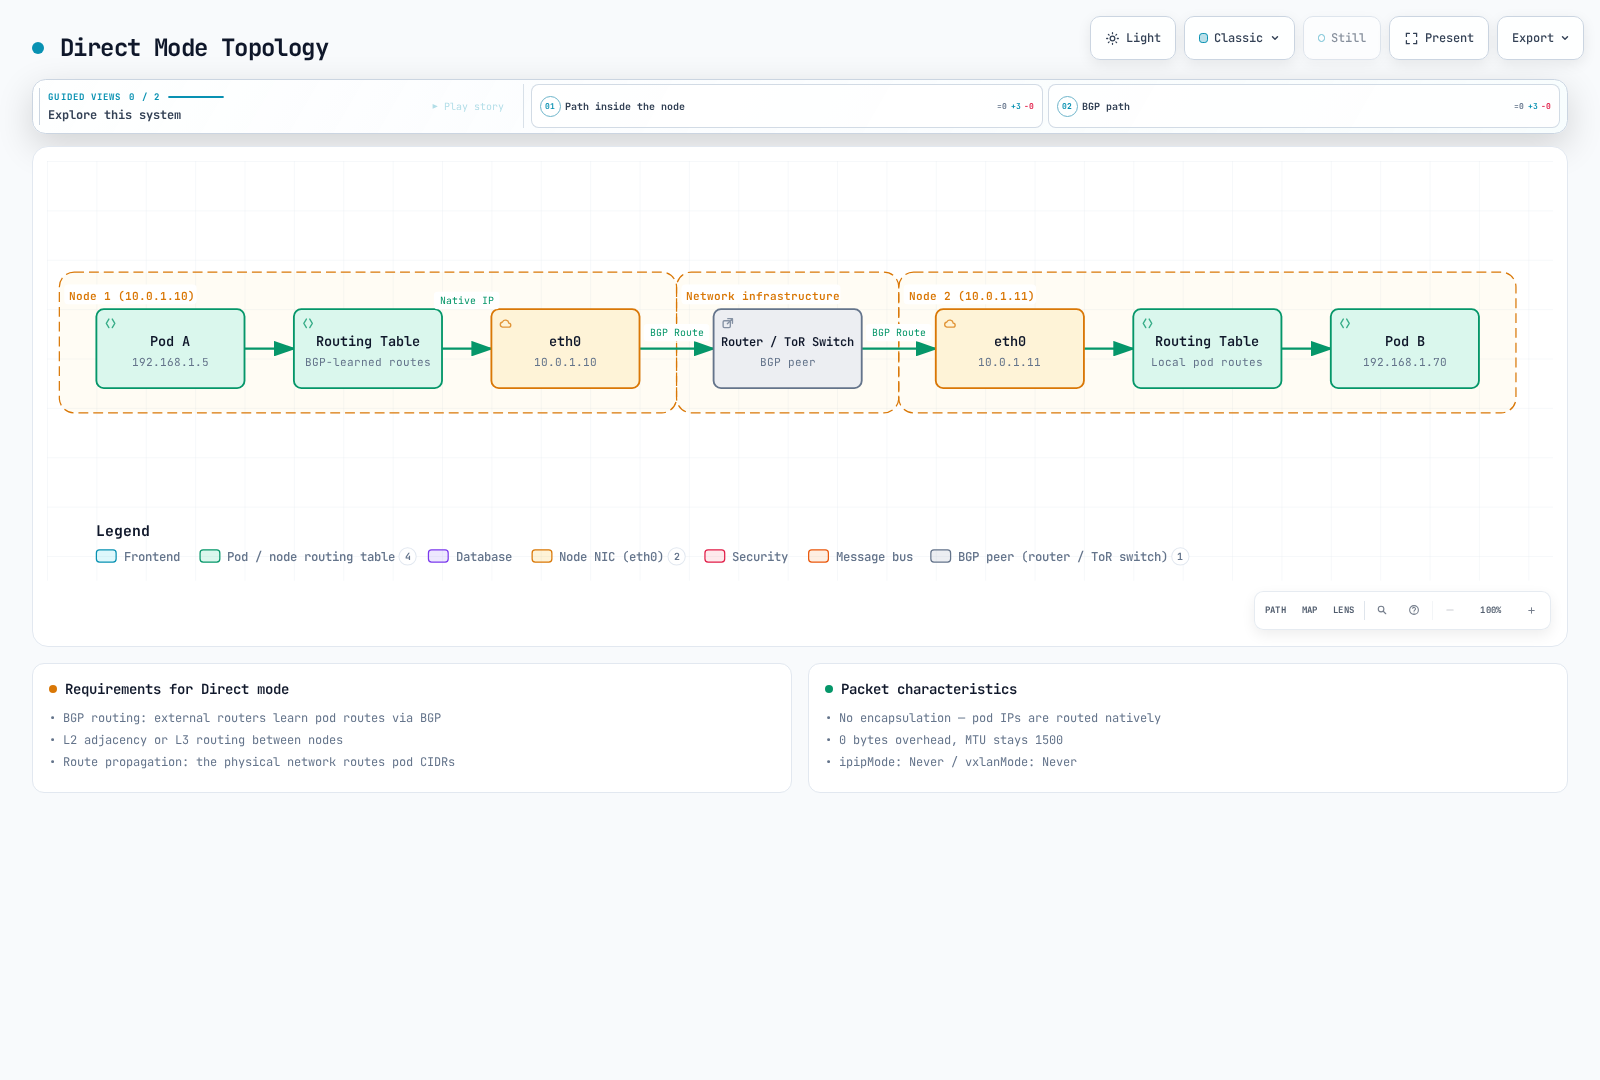
Task: Click the Present button
Action: pyautogui.click(x=1439, y=38)
